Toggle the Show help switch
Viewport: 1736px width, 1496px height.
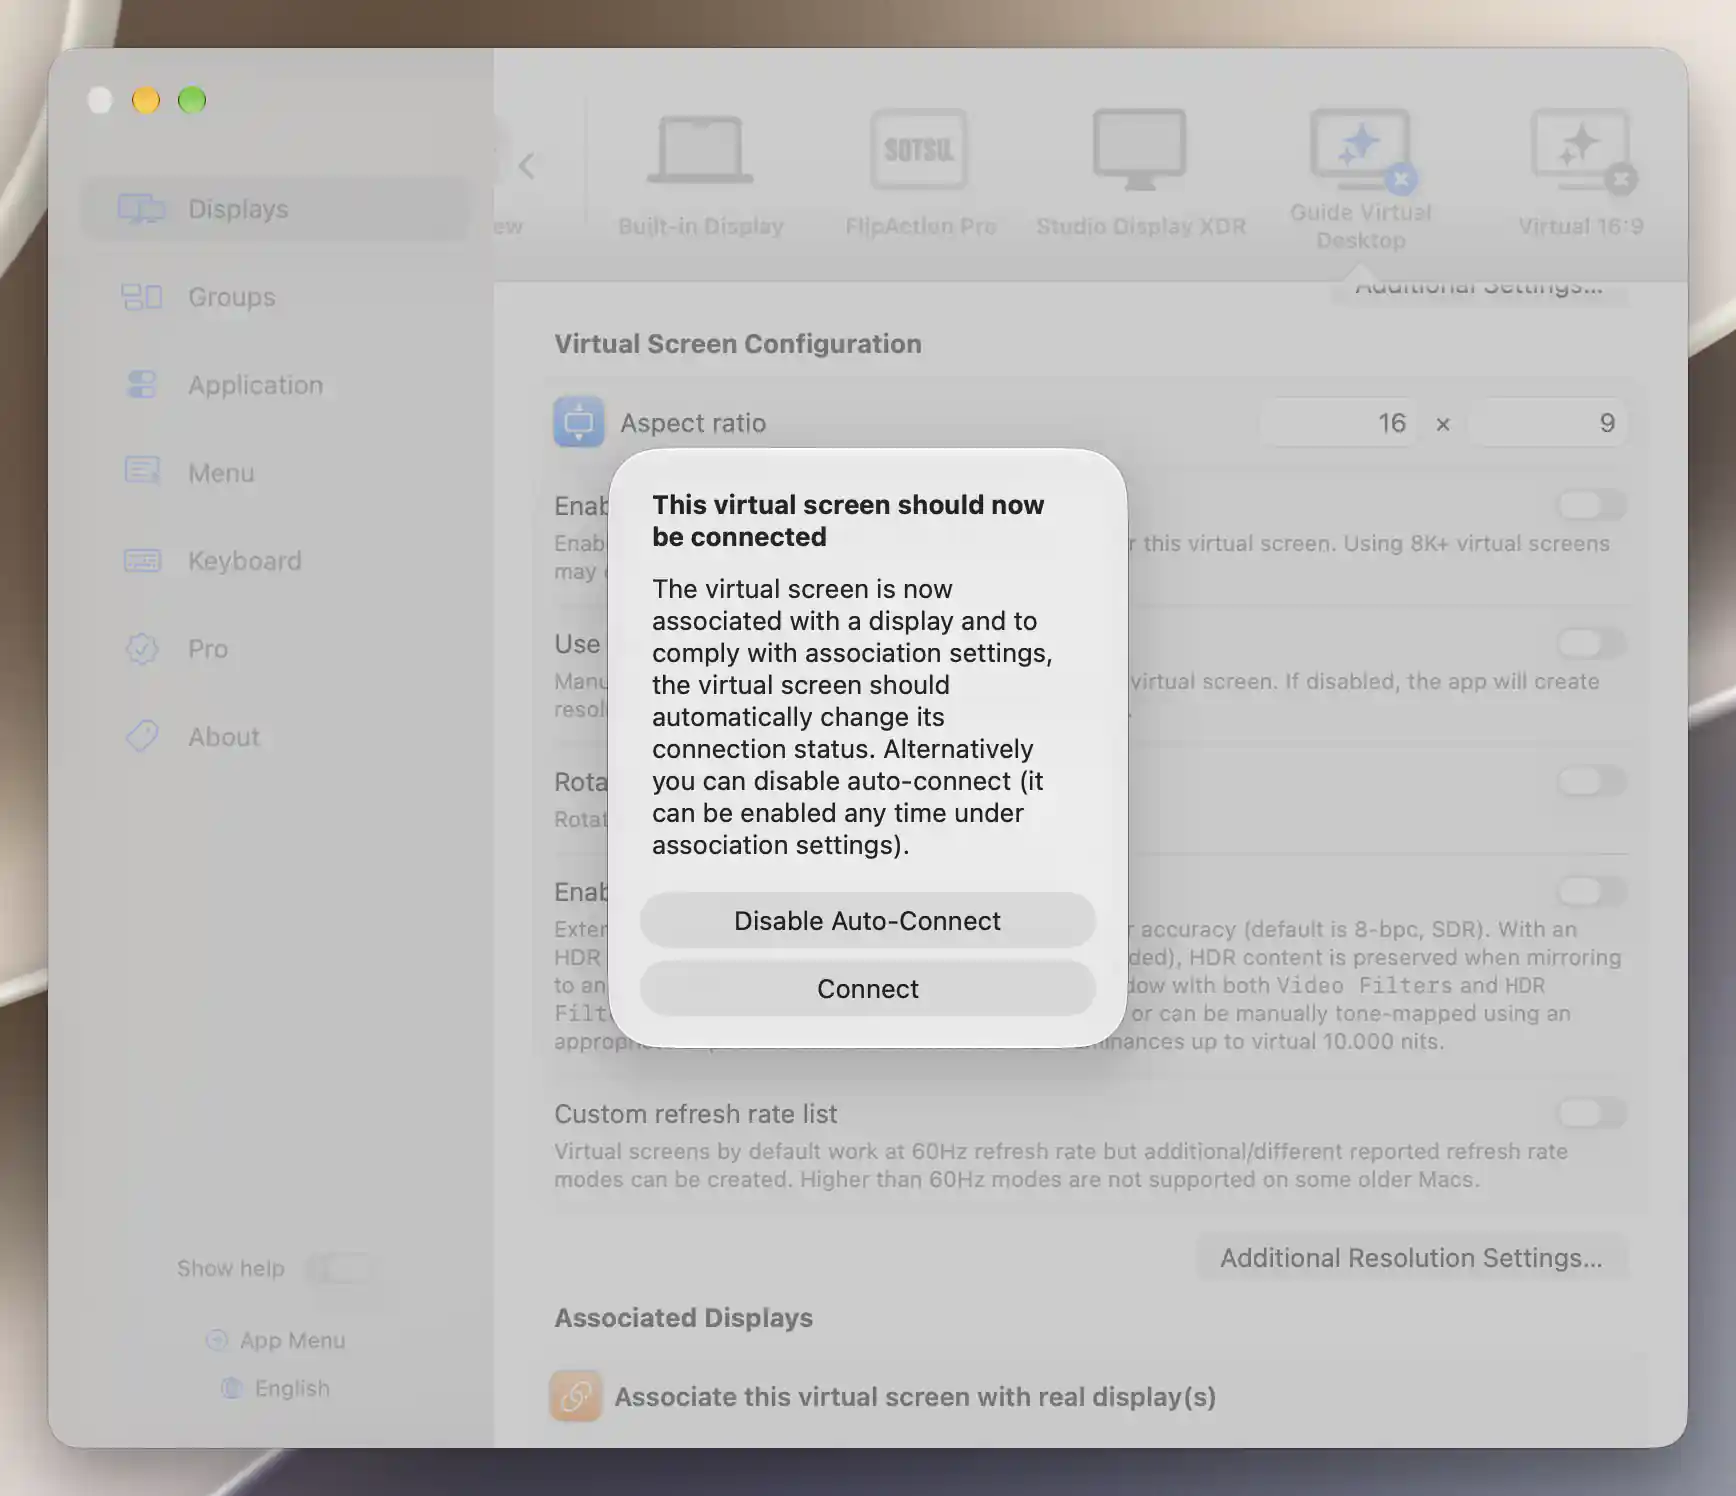(340, 1269)
